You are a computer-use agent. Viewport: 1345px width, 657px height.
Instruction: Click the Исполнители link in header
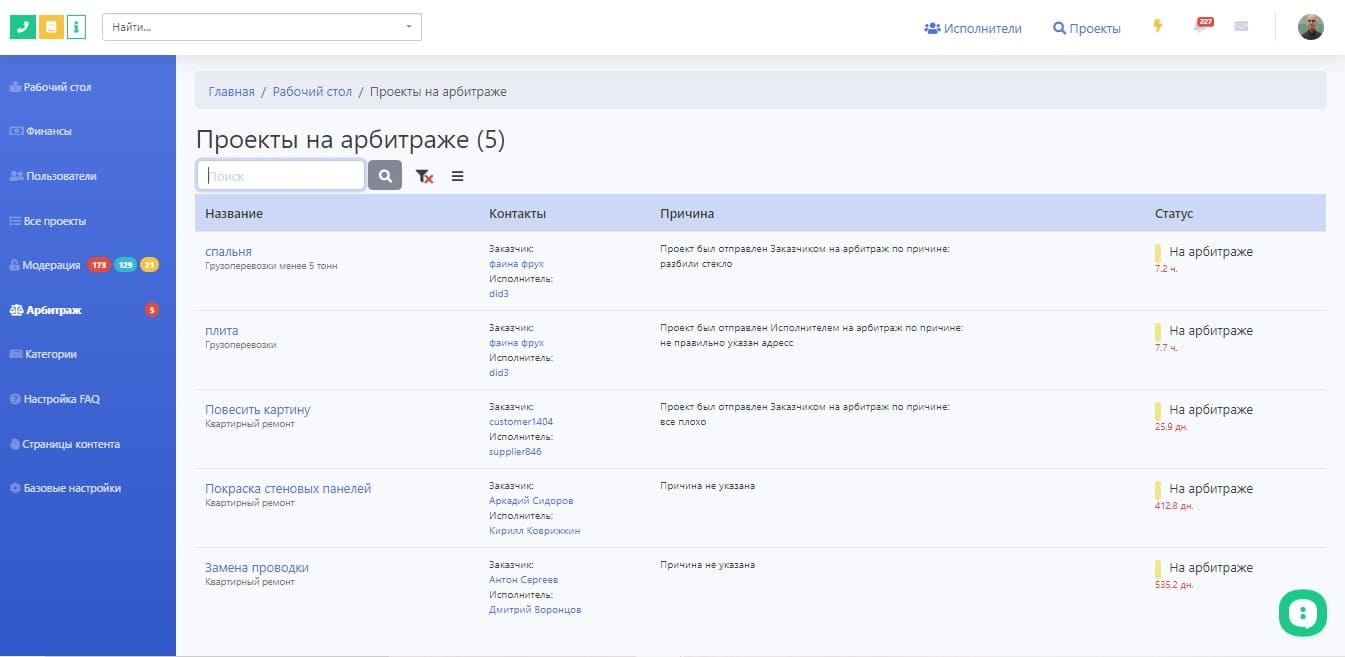[973, 29]
